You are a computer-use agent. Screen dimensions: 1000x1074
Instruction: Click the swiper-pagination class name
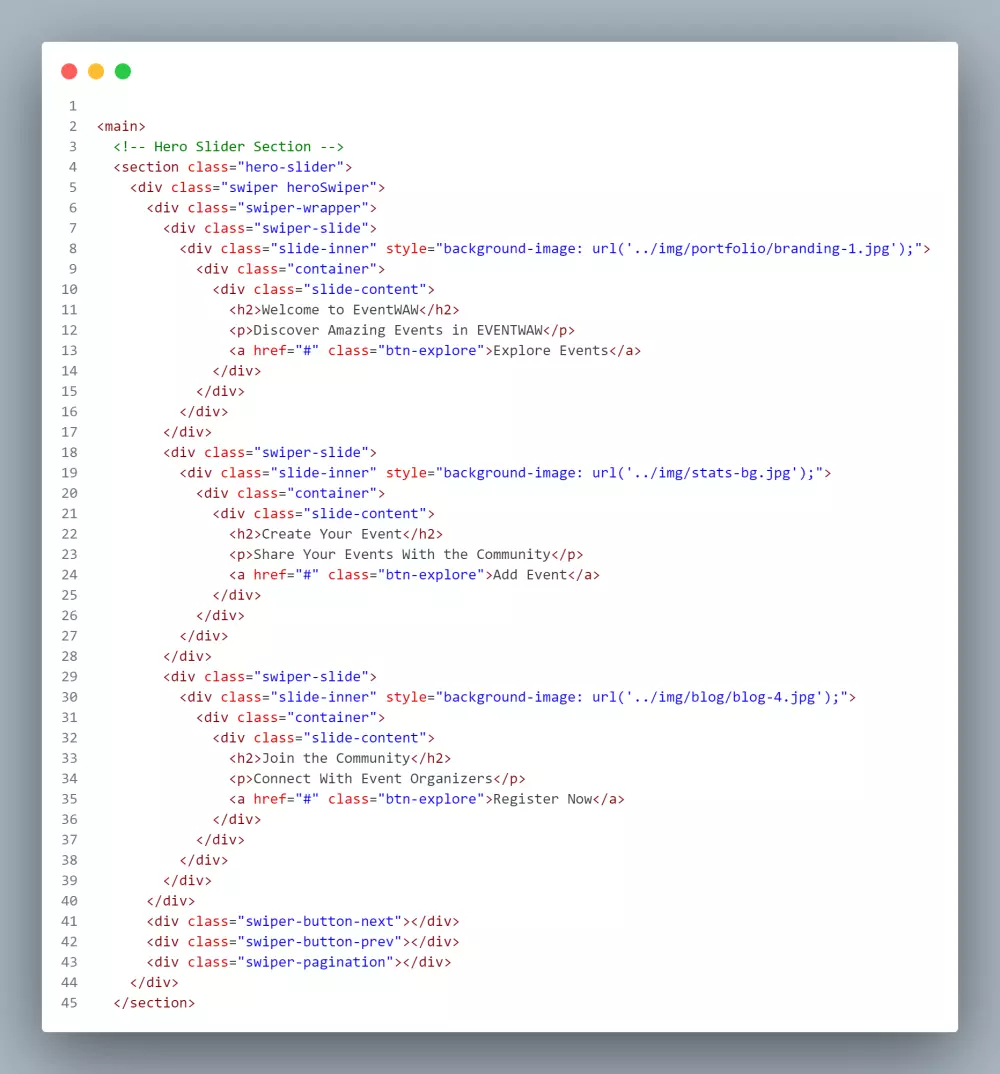315,962
